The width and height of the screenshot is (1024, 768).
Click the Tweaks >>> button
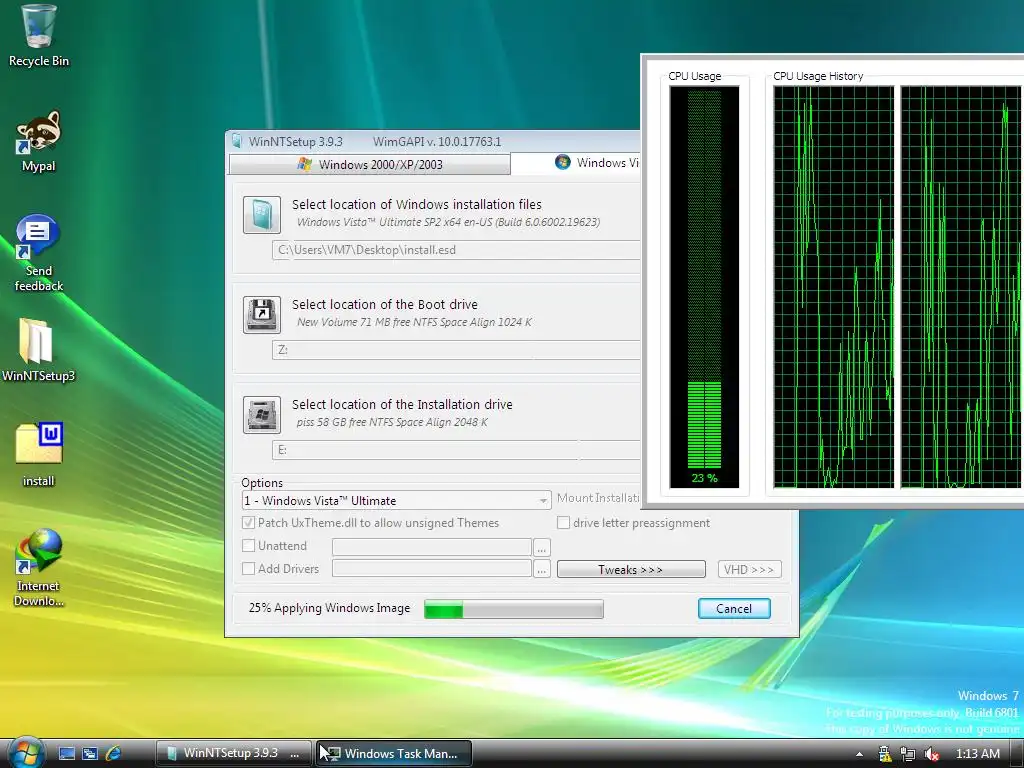click(x=631, y=569)
